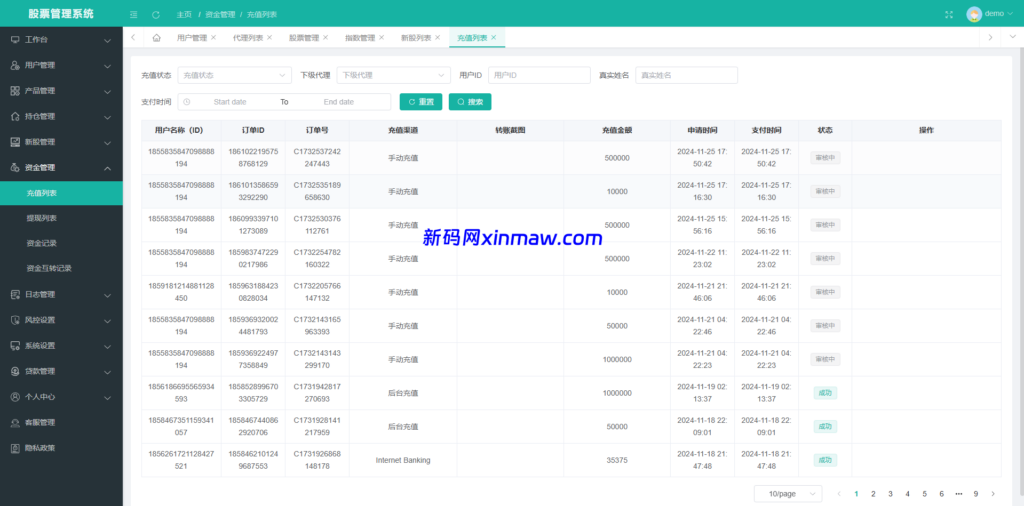Image resolution: width=1024 pixels, height=506 pixels.
Task: Click the home icon tab
Action: [157, 38]
